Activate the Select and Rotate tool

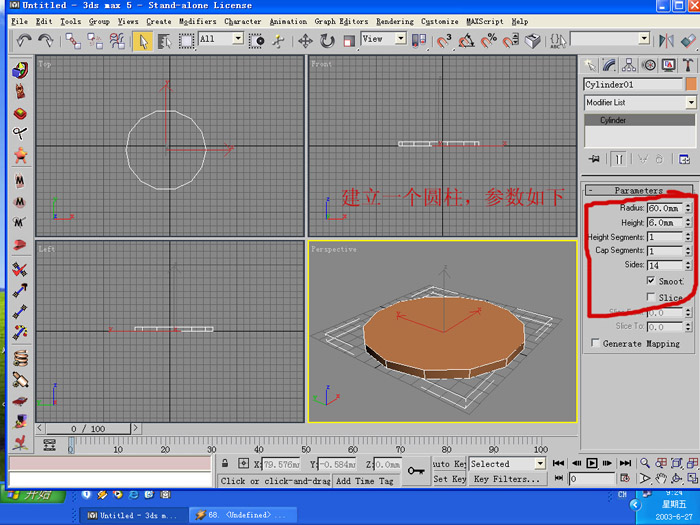coord(327,41)
